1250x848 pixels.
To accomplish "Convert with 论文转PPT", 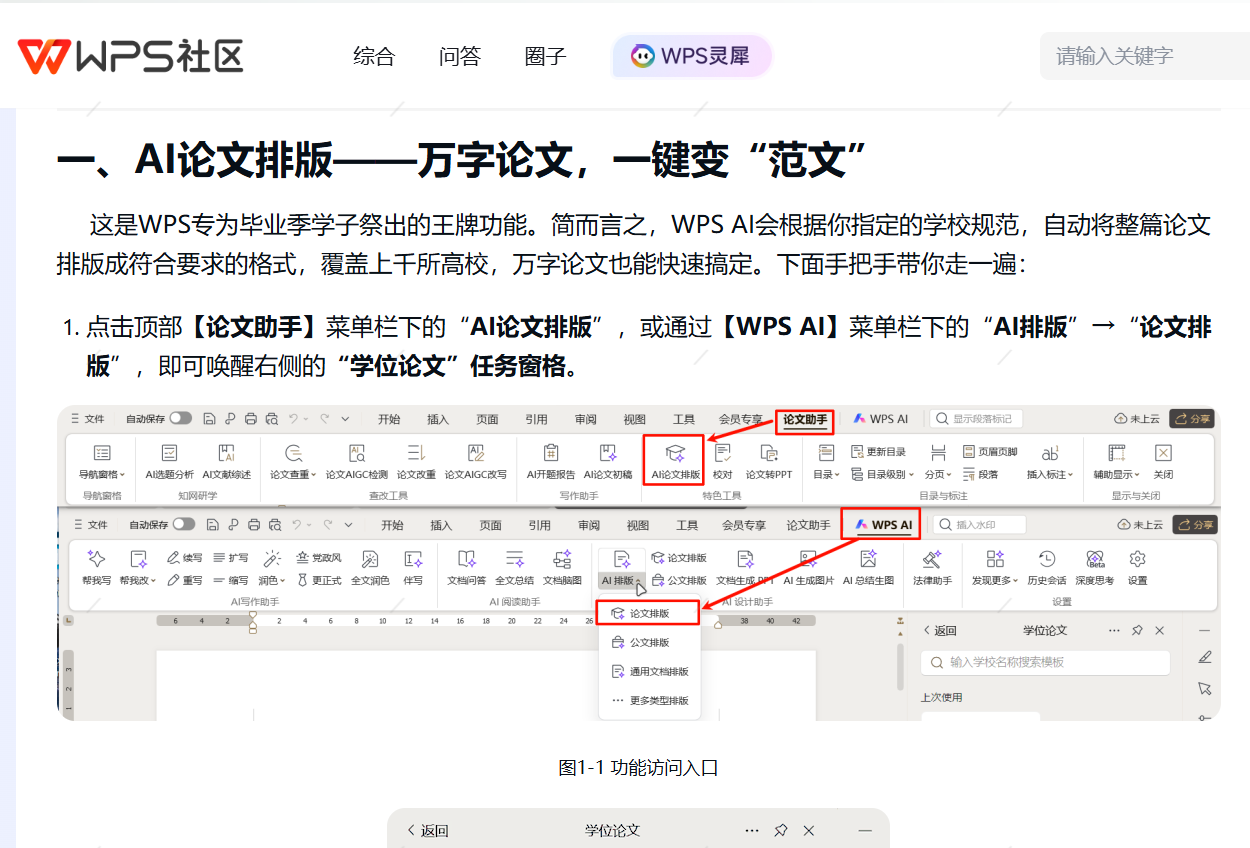I will (x=769, y=462).
